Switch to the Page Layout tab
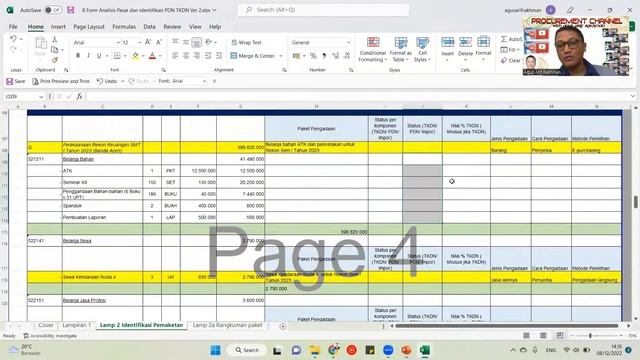 point(89,27)
